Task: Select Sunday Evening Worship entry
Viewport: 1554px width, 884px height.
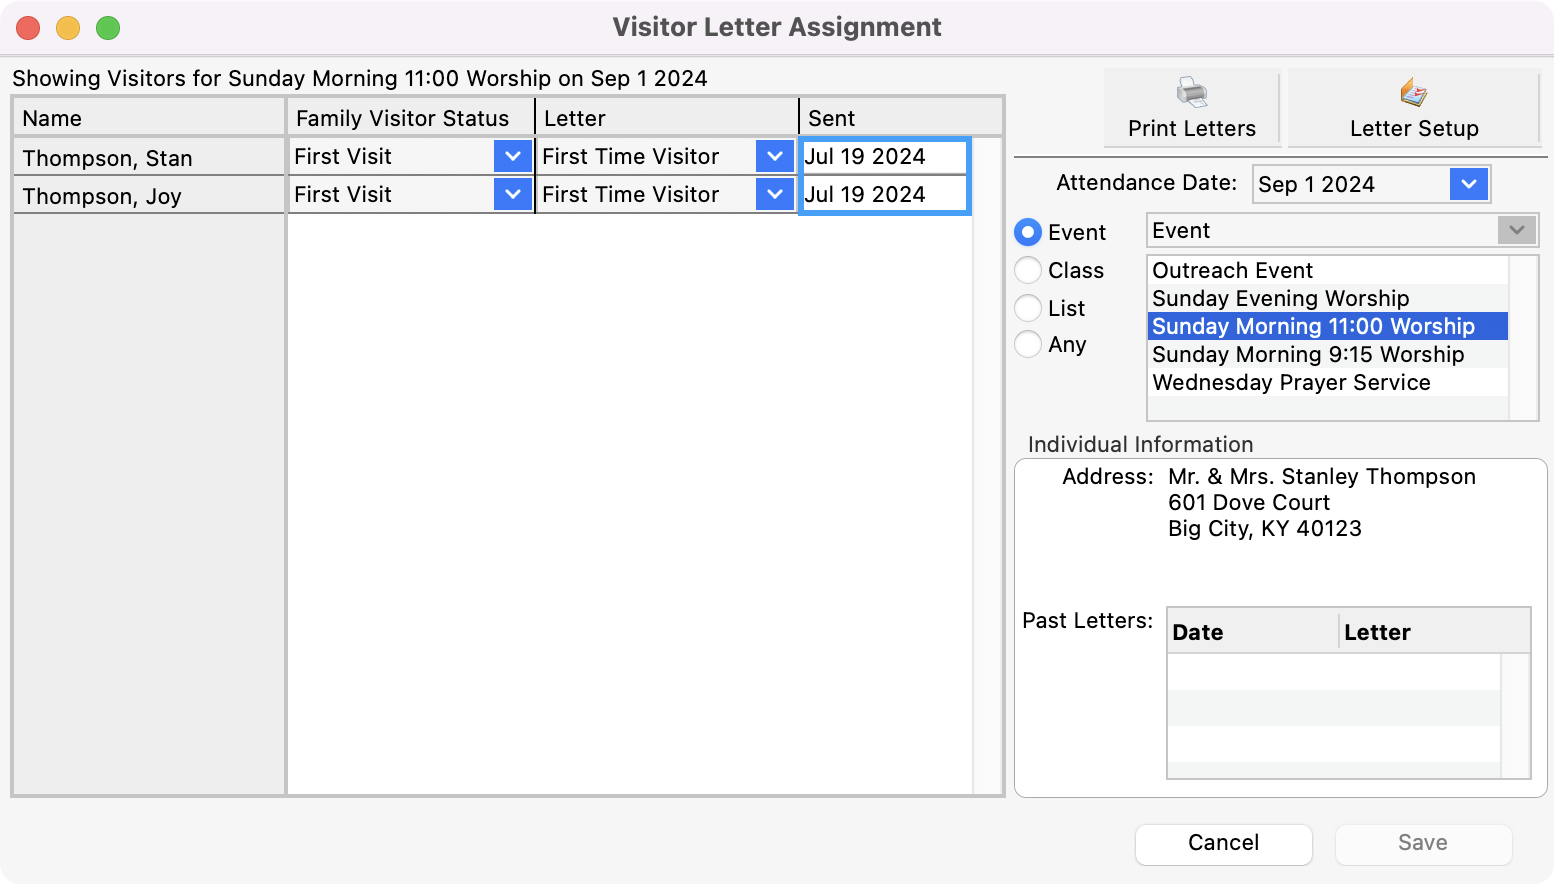Action: [1280, 299]
